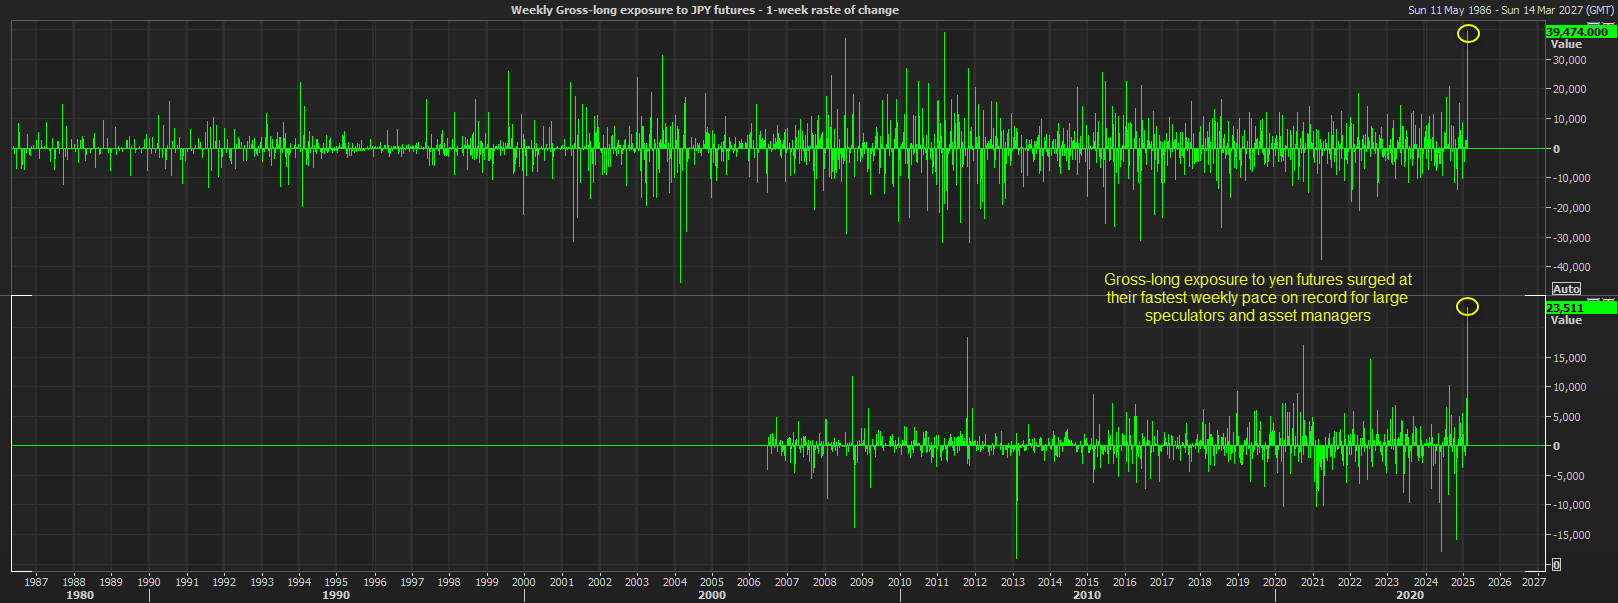Select the 1990 decade label on bottom axis
1618x603 pixels.
point(336,595)
